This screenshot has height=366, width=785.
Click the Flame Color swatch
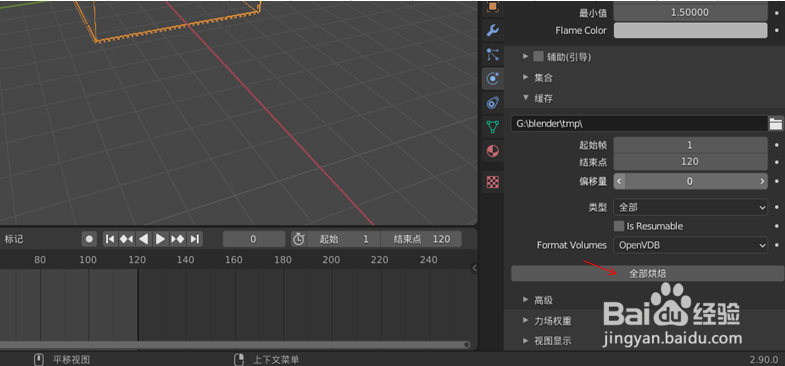coord(690,31)
